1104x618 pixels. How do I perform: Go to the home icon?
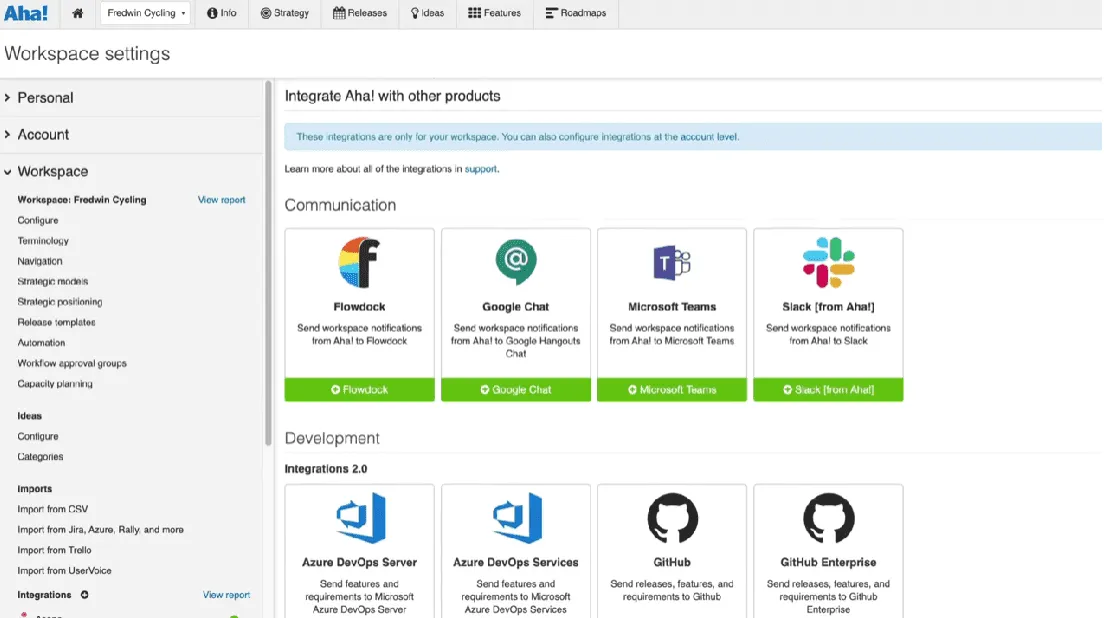77,13
